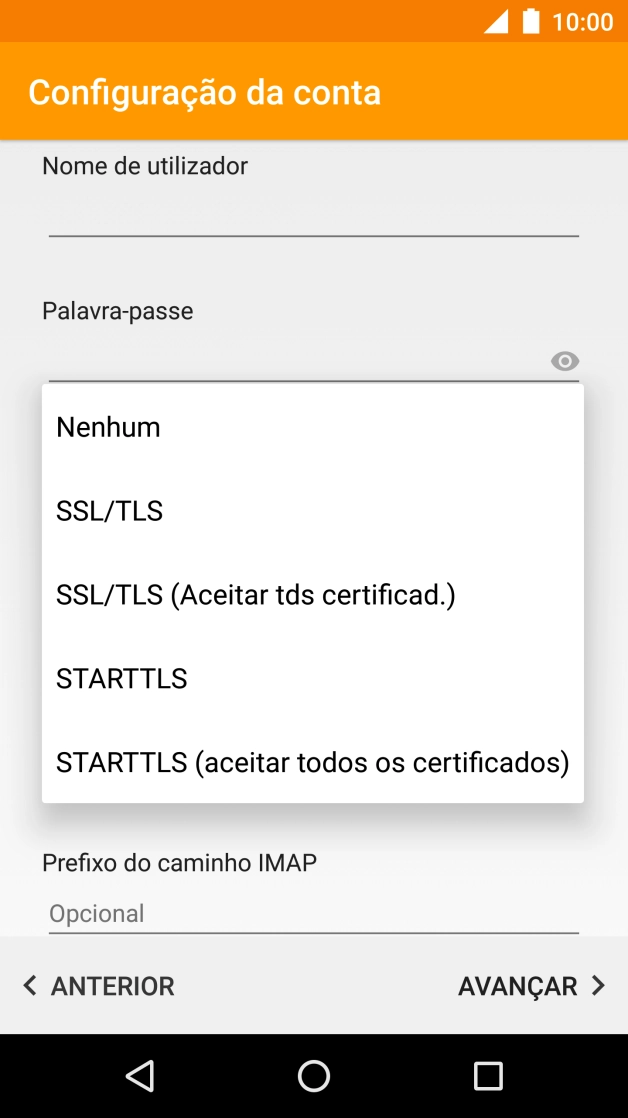Image resolution: width=628 pixels, height=1118 pixels.
Task: Choose the "STARTTLS" entry
Action: [121, 678]
